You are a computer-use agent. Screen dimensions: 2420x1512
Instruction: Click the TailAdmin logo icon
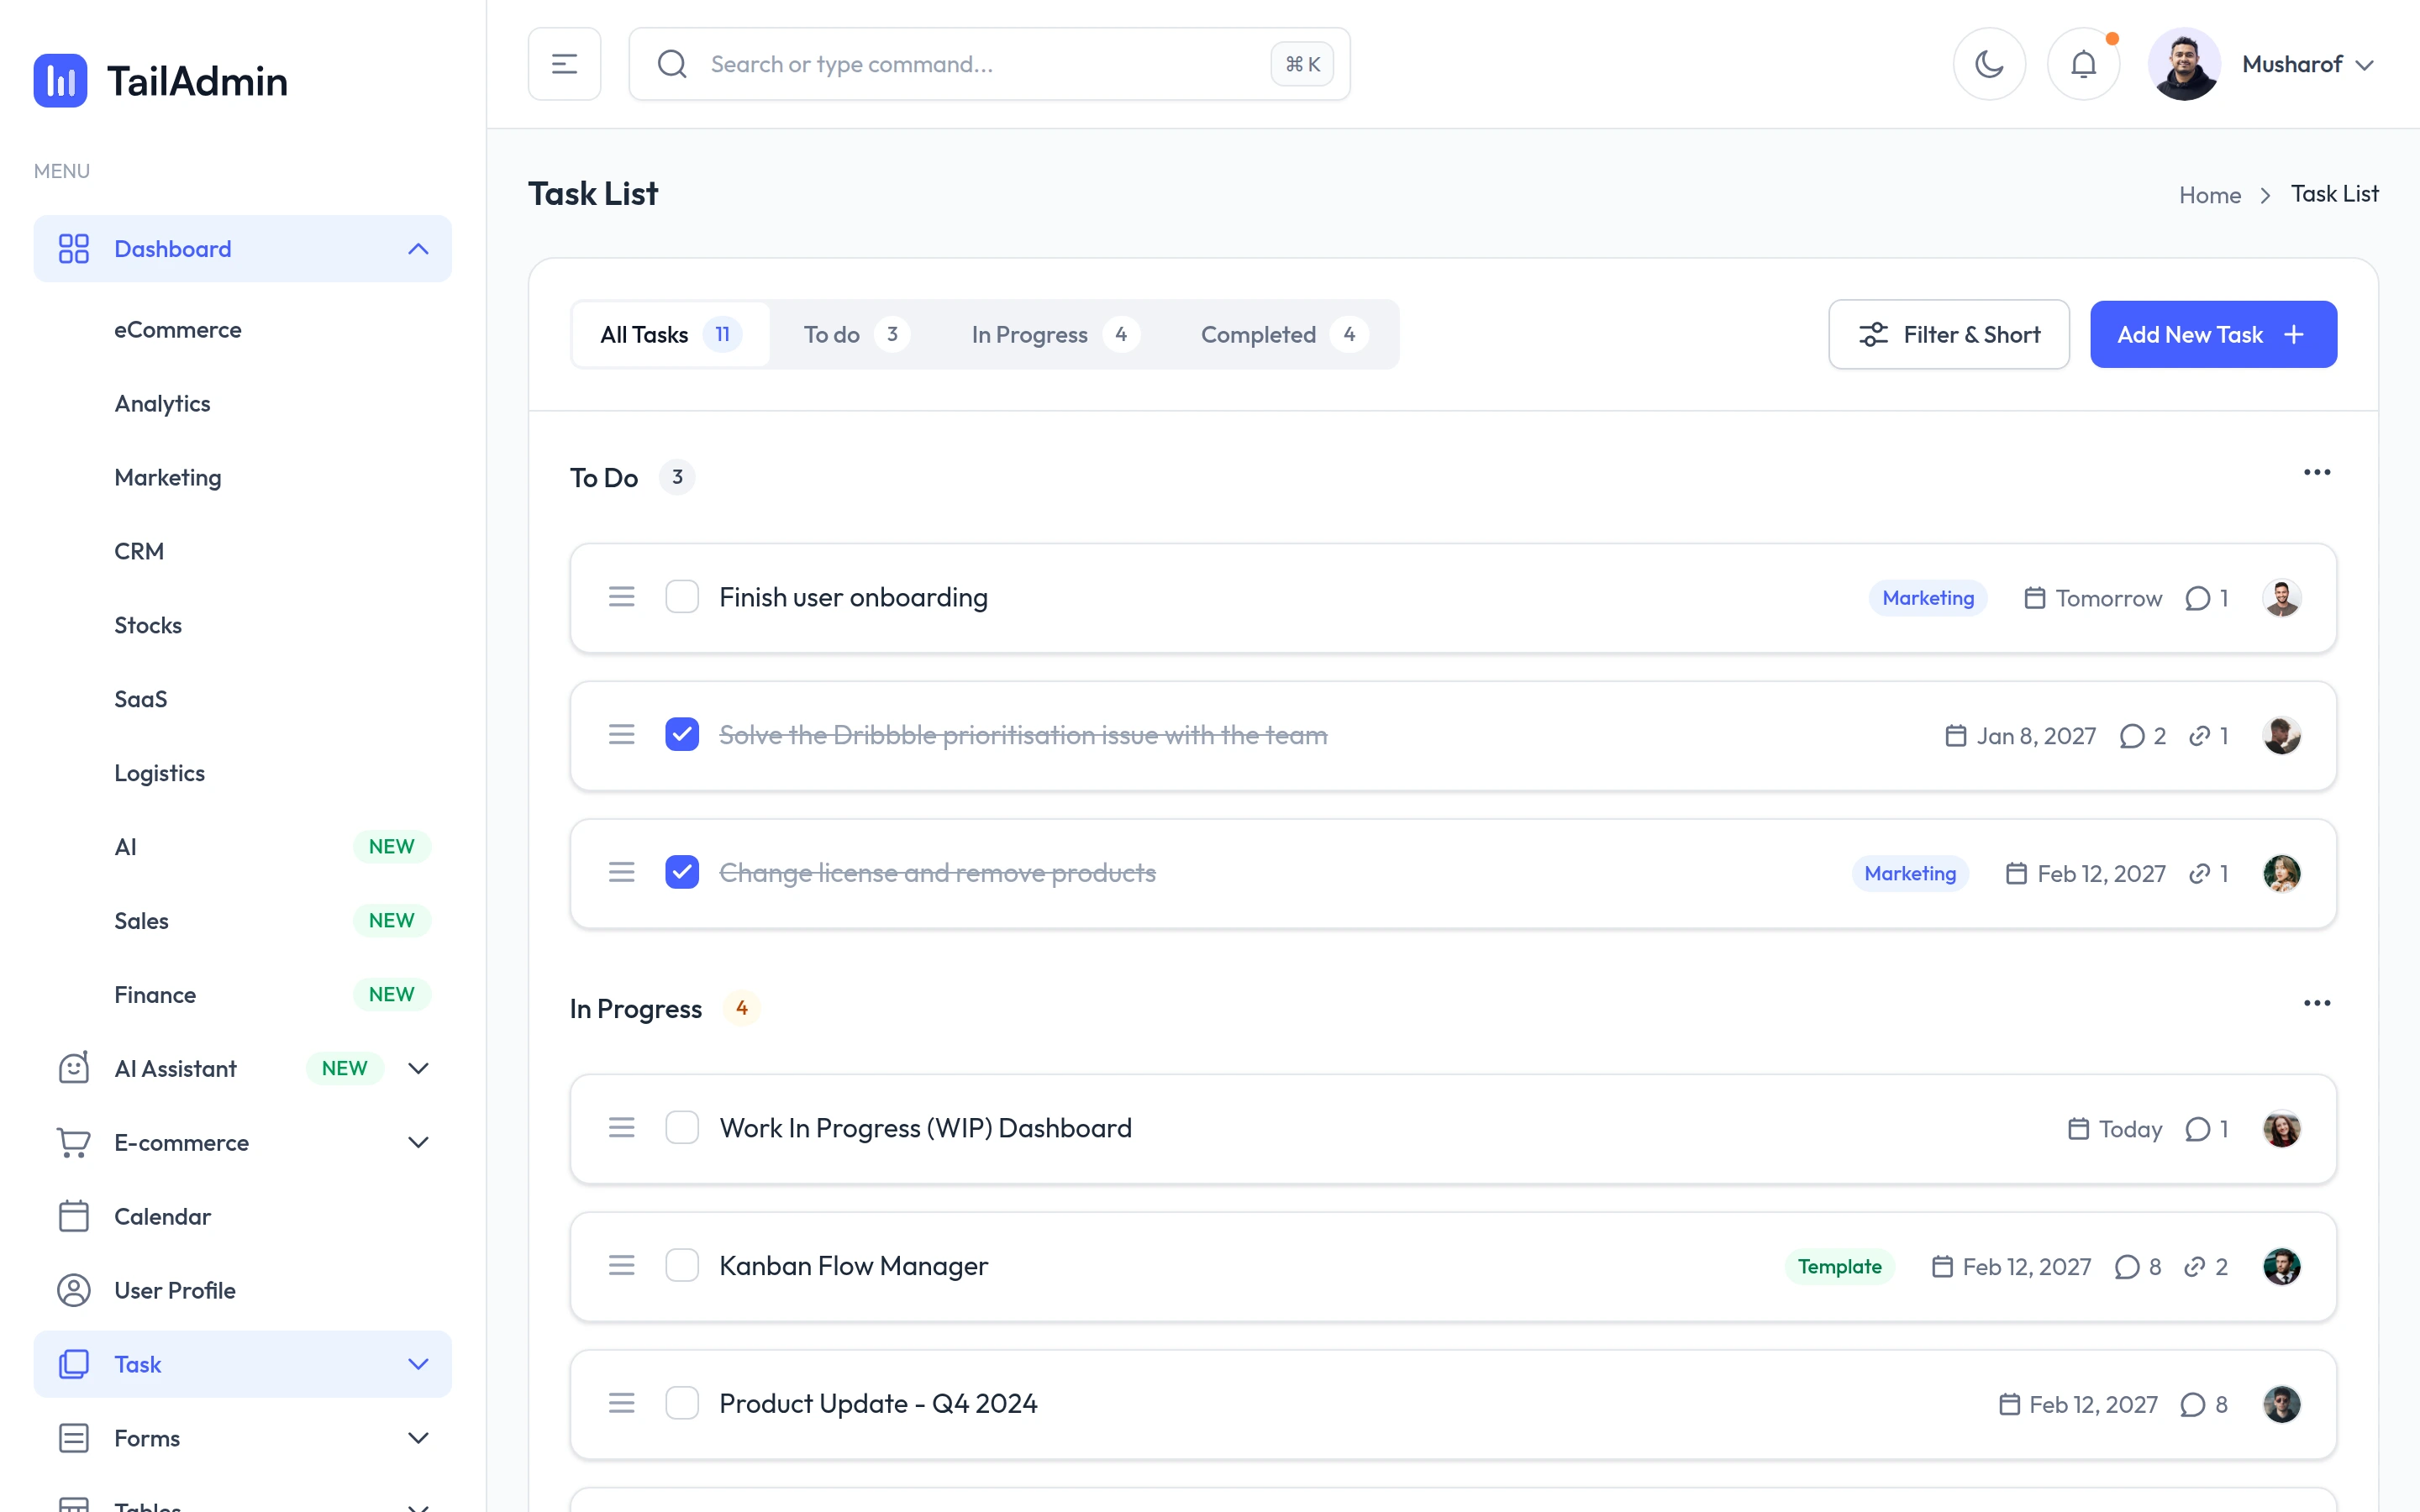60,81
